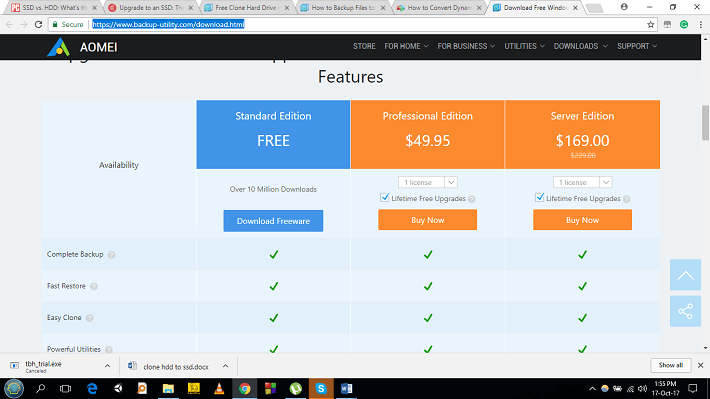
Task: Click the Download Freeware button
Action: (273, 221)
